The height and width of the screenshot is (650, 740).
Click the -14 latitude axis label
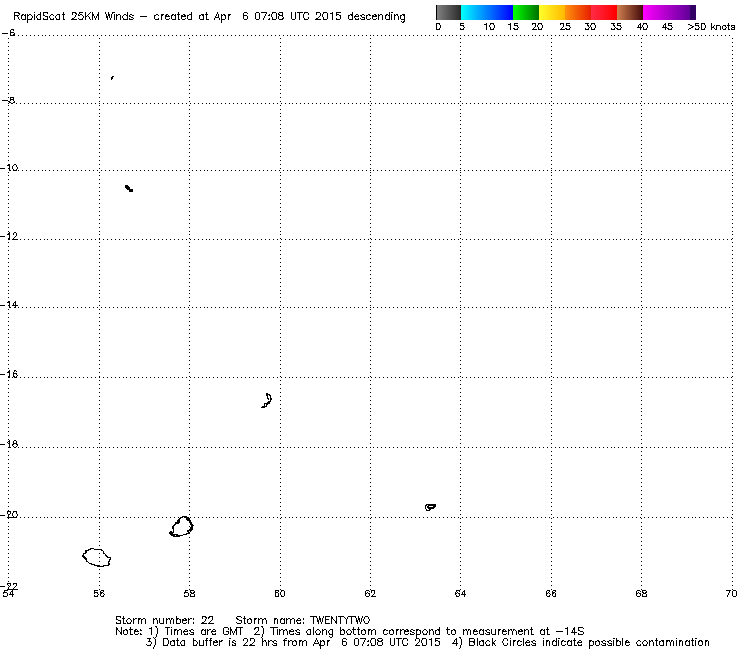click(x=9, y=304)
